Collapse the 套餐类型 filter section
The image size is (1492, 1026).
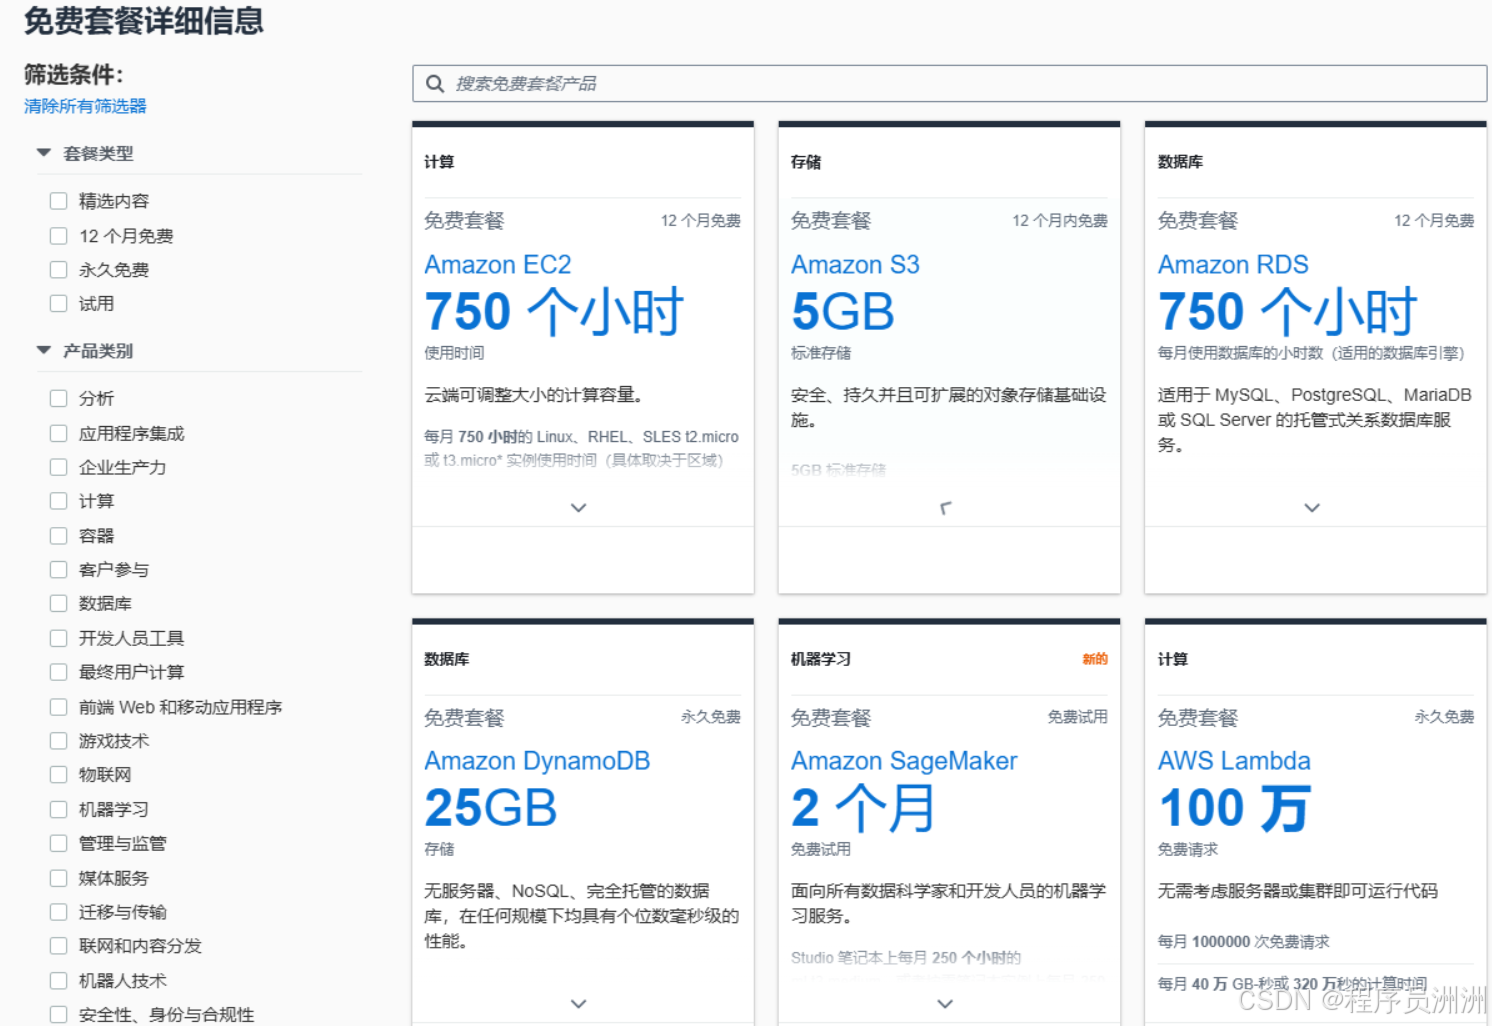coord(43,153)
